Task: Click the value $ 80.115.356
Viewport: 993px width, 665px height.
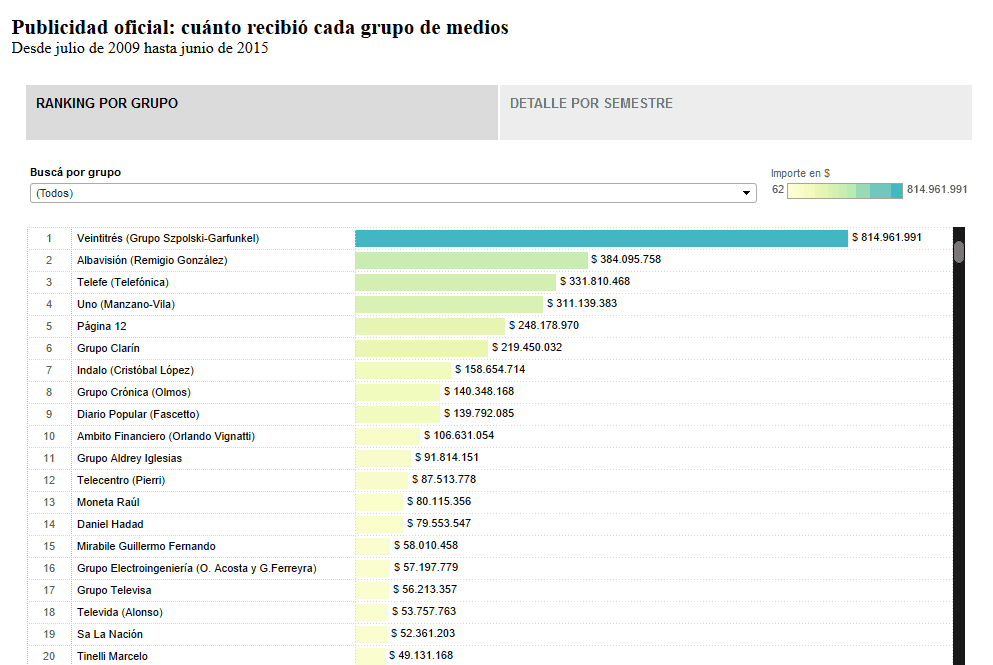Action: 439,502
